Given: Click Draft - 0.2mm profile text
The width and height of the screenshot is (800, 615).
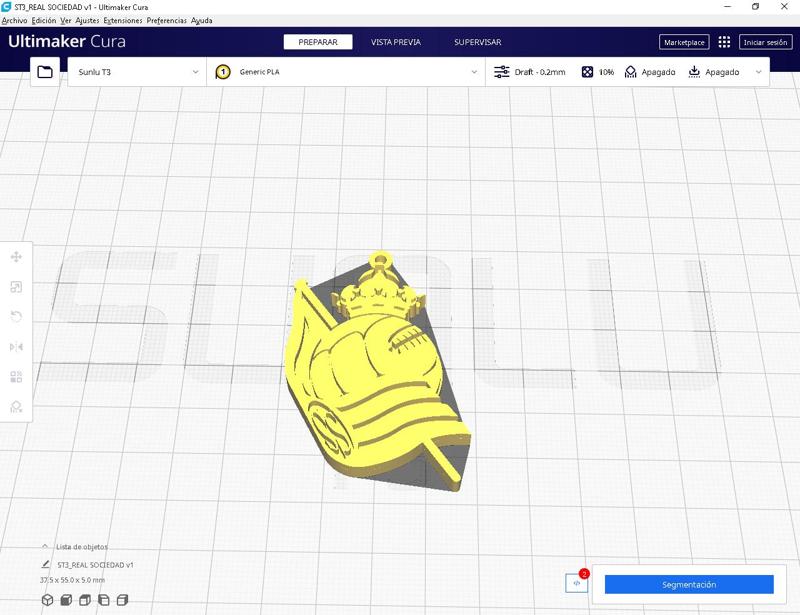Looking at the screenshot, I should pyautogui.click(x=540, y=72).
